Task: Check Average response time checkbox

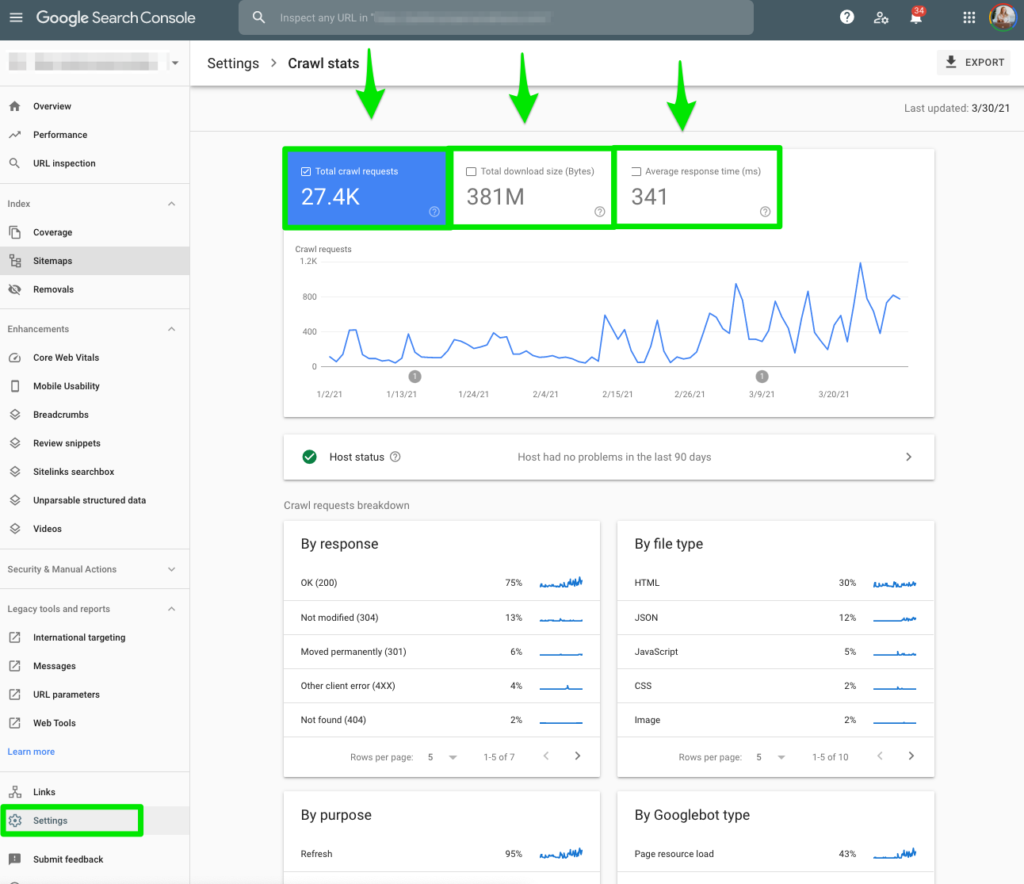Action: coord(636,171)
